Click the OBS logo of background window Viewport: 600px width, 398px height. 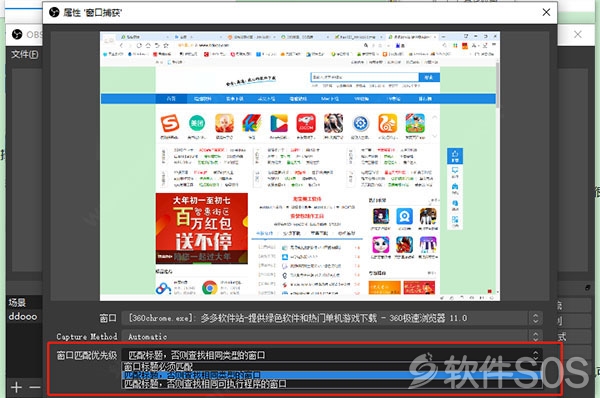click(17, 34)
